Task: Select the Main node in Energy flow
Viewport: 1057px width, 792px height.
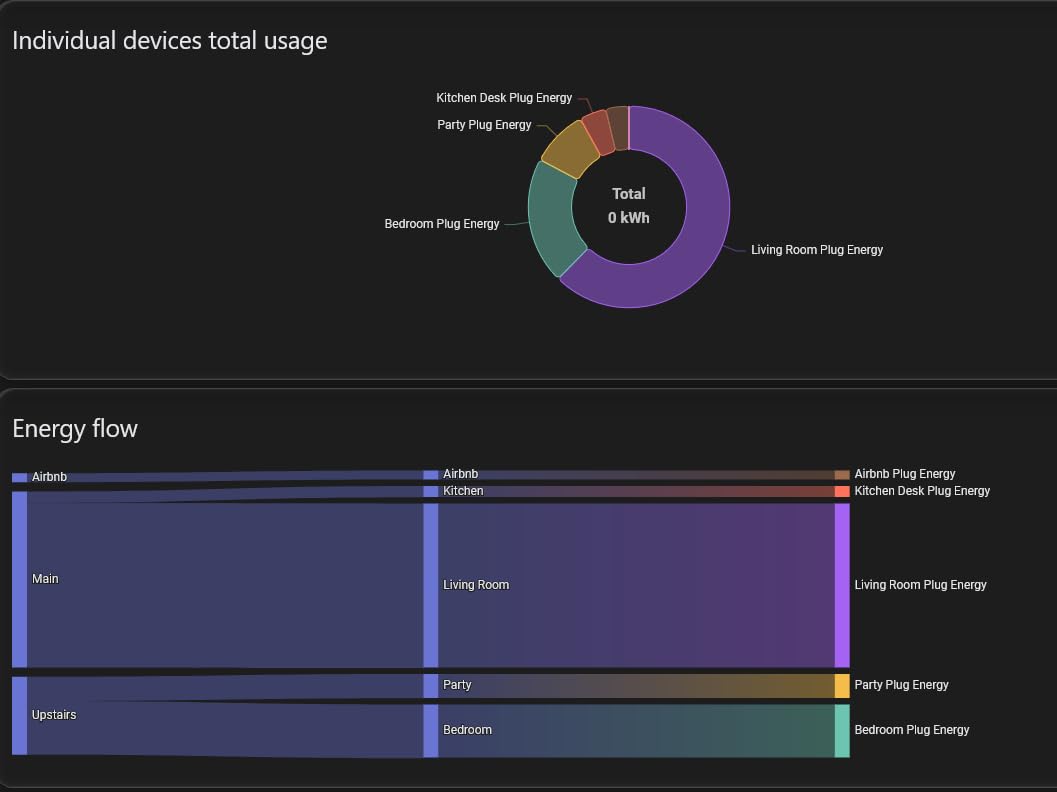Action: 19,579
